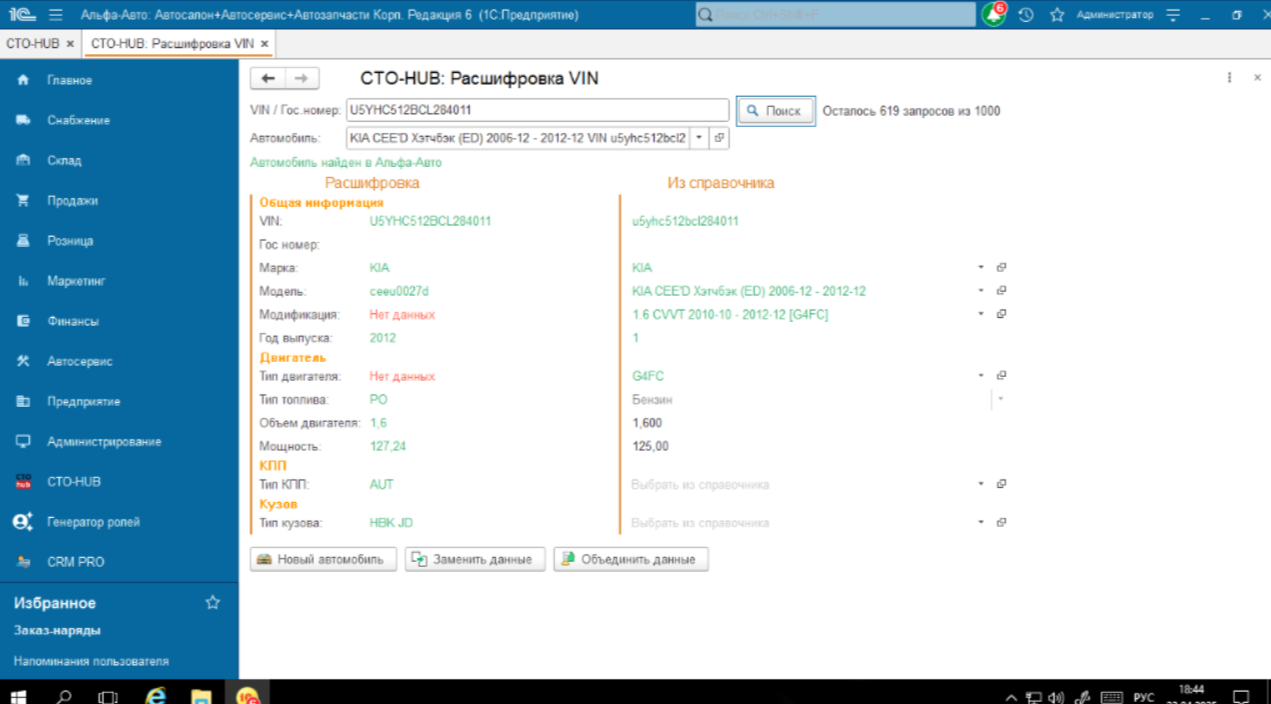This screenshot has height=704, width=1271.
Task: Expand the Модификация 1.6 CVVT dropdown
Action: click(981, 314)
